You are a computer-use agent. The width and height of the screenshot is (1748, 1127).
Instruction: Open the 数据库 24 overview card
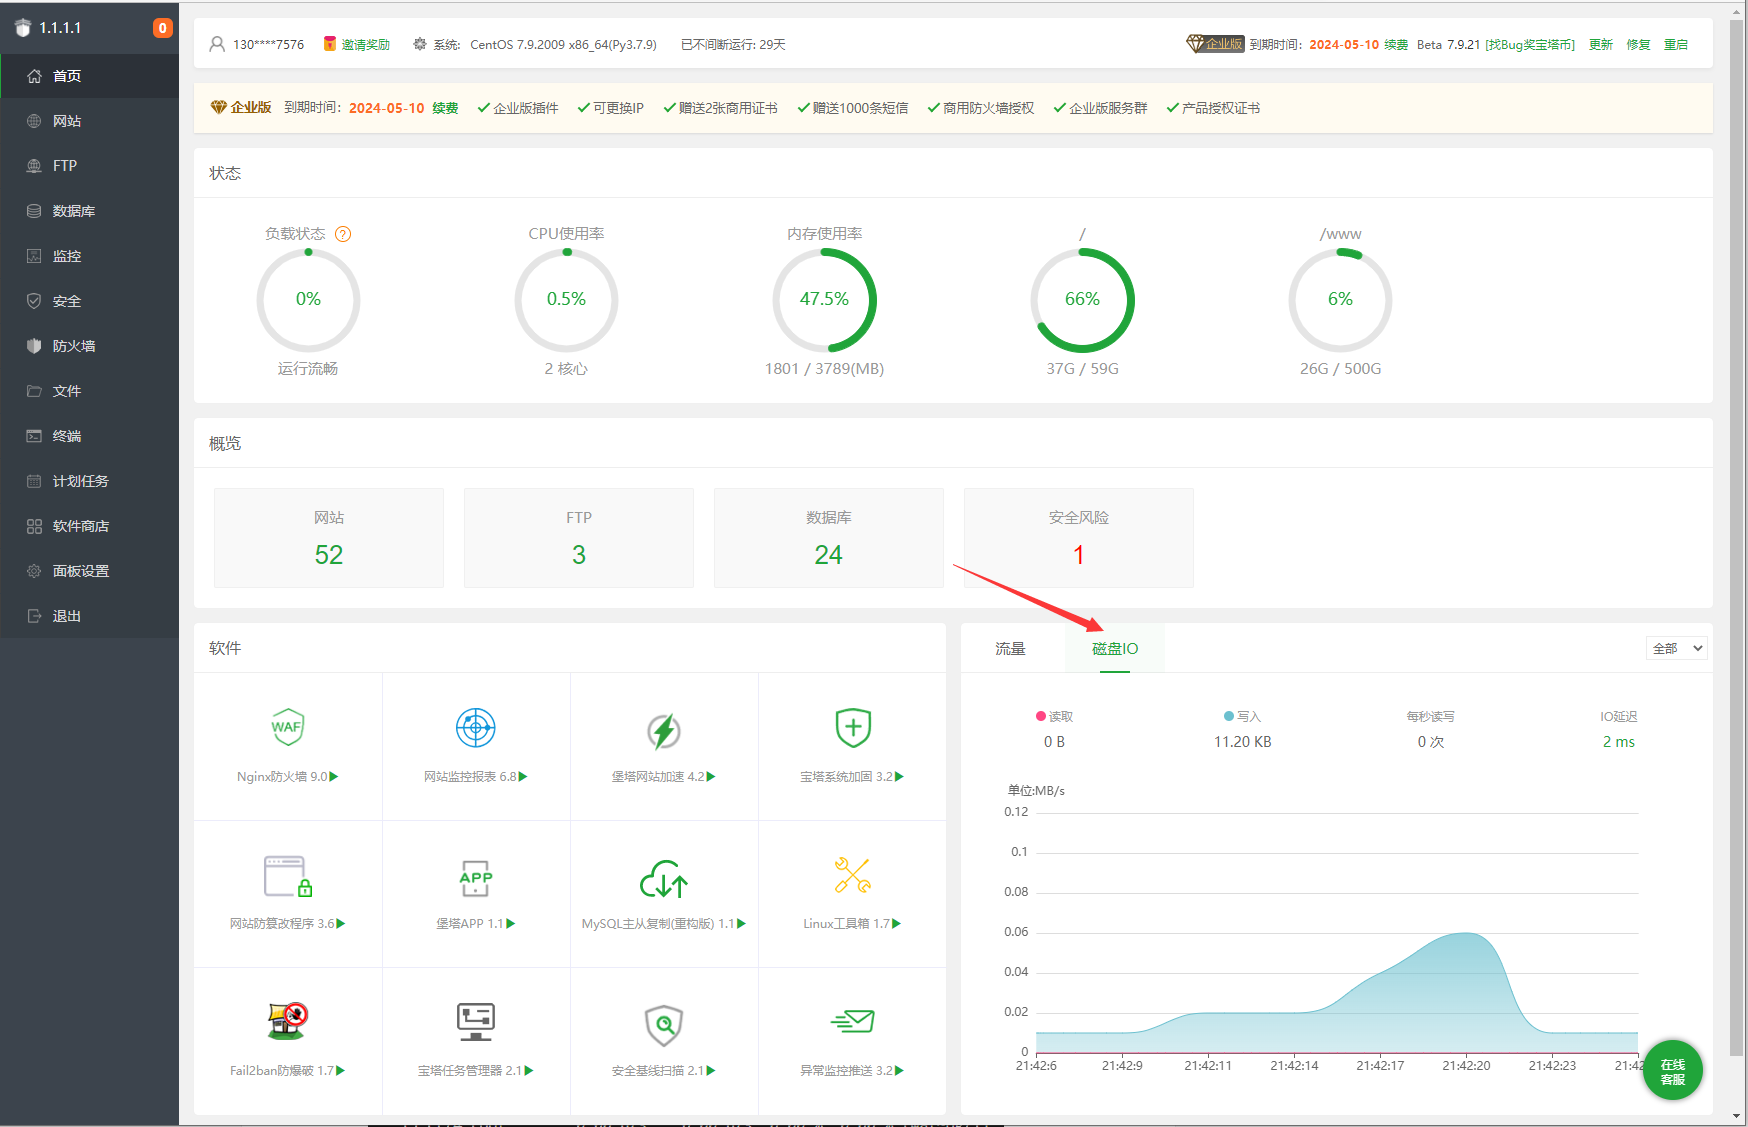click(829, 538)
